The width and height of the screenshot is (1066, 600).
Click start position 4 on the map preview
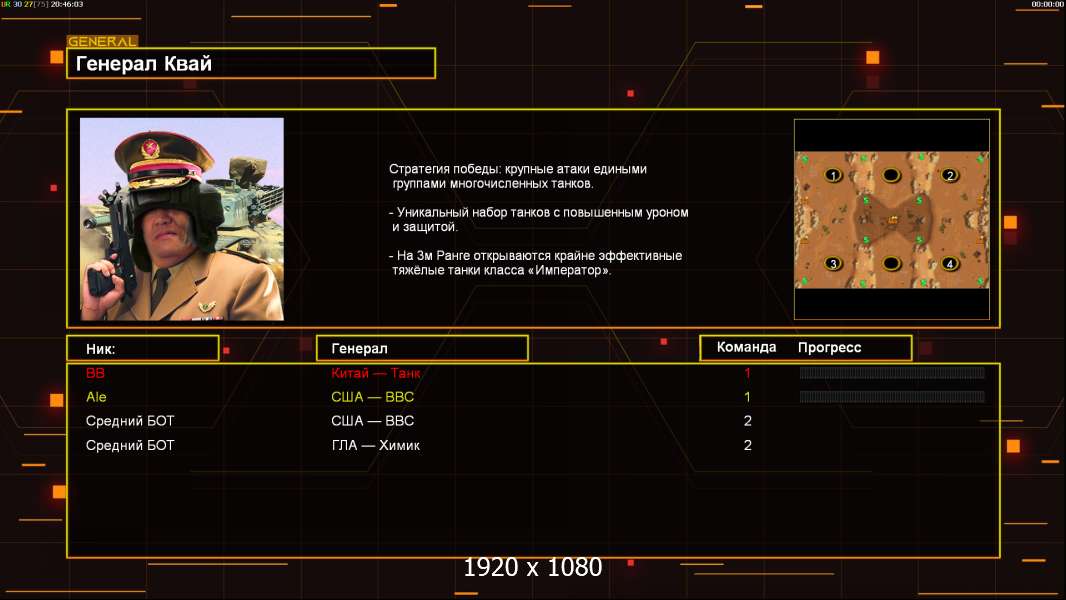(950, 264)
